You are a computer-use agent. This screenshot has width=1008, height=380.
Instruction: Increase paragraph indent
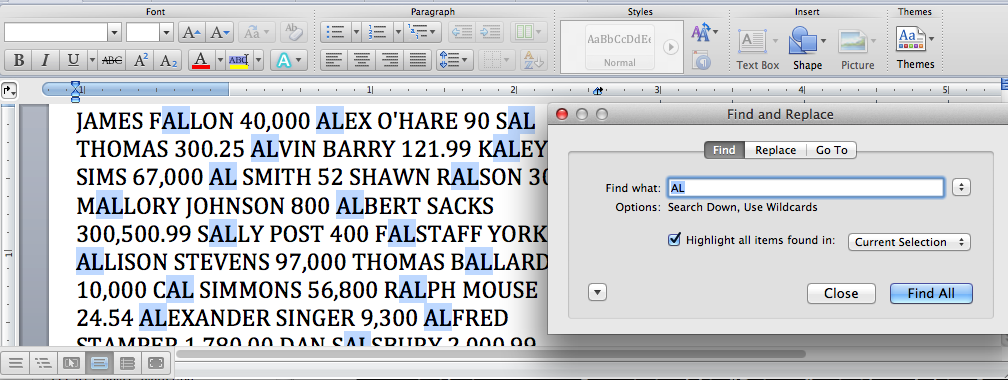click(490, 32)
